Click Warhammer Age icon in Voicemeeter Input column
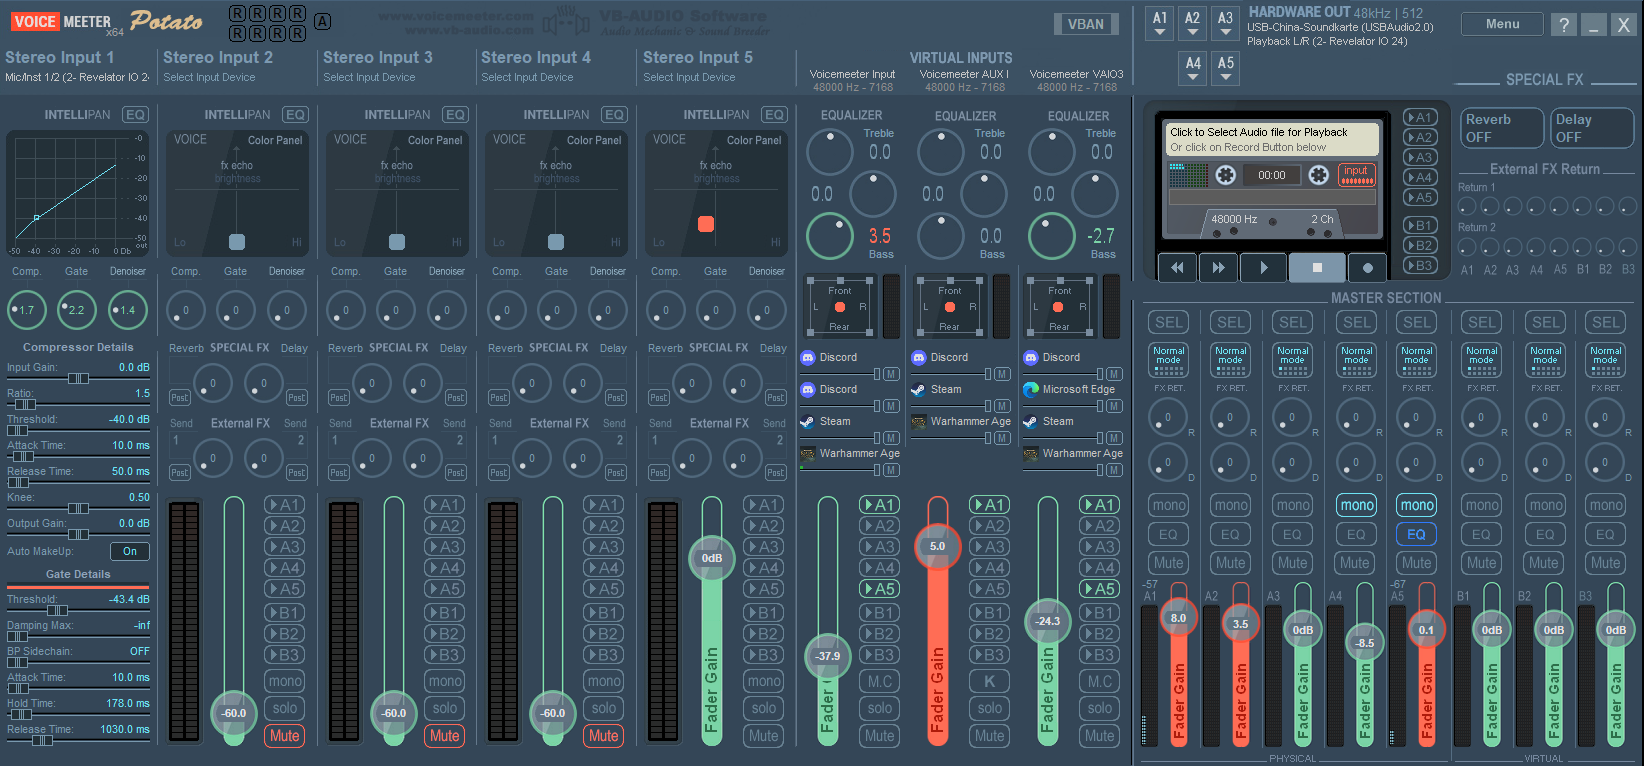The width and height of the screenshot is (1644, 766). pos(808,453)
